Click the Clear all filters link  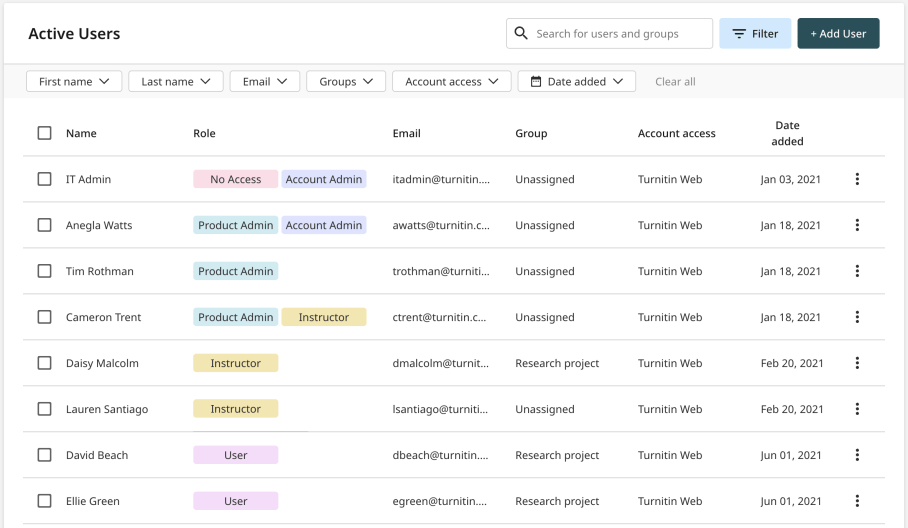point(675,82)
